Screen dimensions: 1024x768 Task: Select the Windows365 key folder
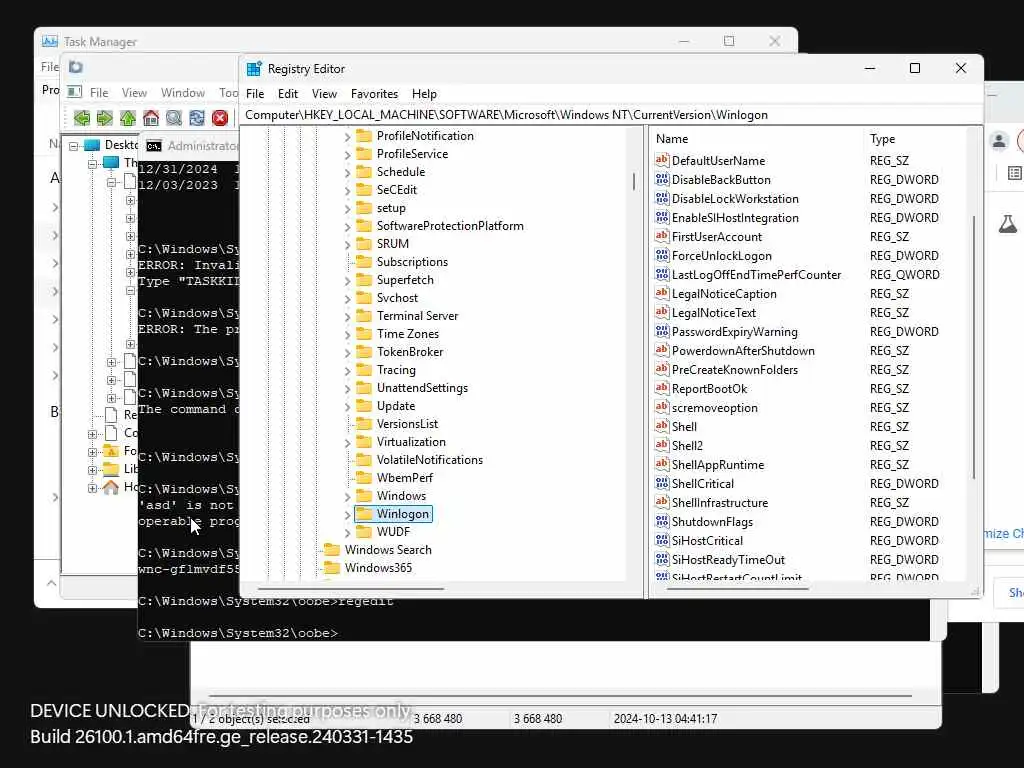(x=378, y=568)
